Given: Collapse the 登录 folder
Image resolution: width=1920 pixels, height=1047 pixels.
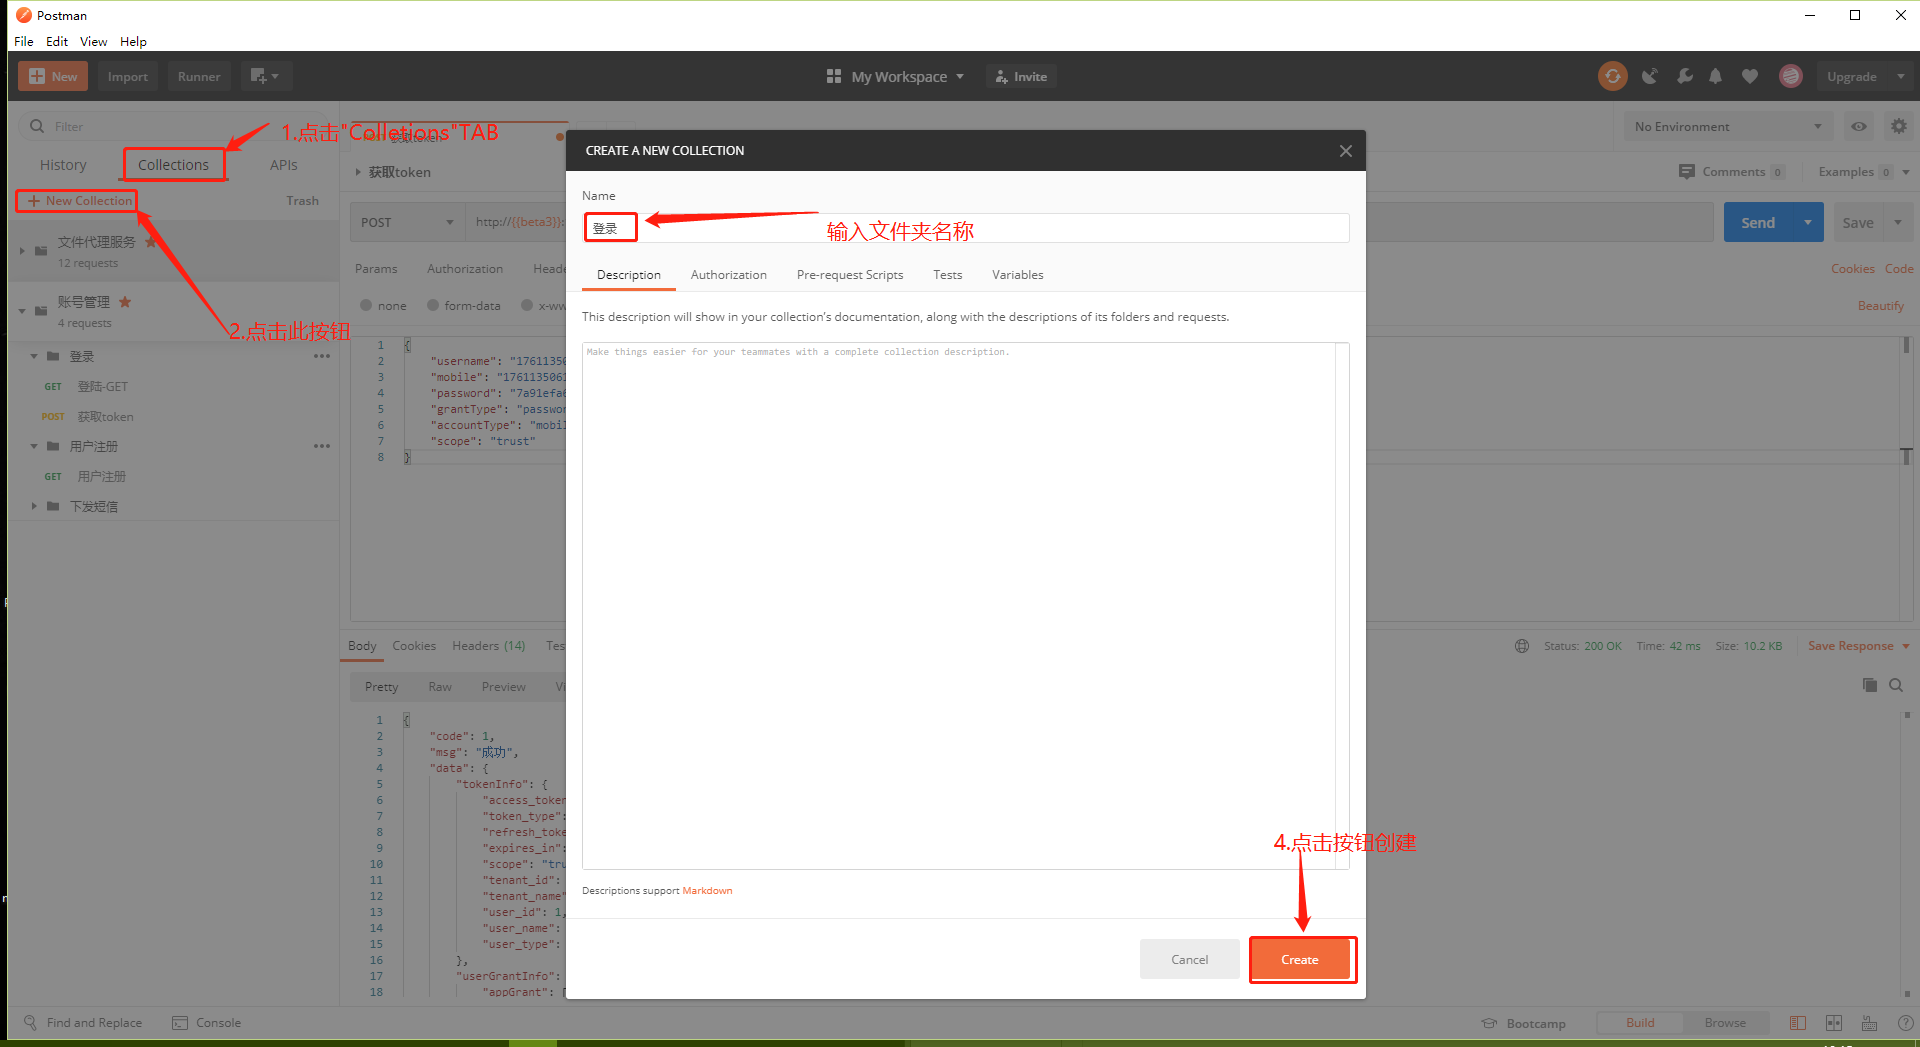Looking at the screenshot, I should tap(34, 356).
